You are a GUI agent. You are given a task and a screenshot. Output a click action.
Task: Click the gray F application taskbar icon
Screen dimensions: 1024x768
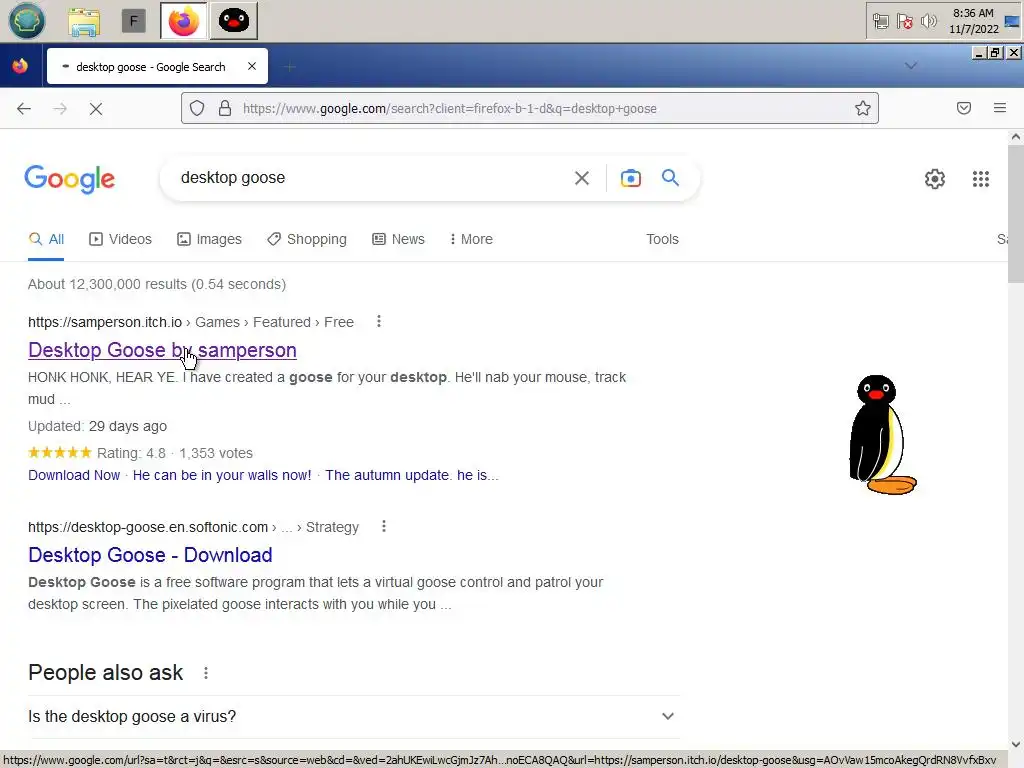click(134, 22)
